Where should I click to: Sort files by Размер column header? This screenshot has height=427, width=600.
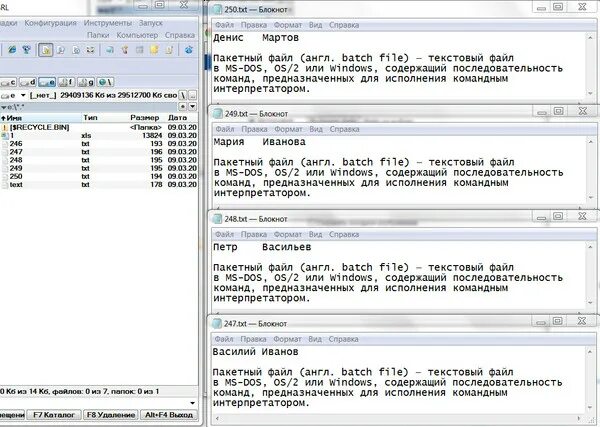coord(144,117)
